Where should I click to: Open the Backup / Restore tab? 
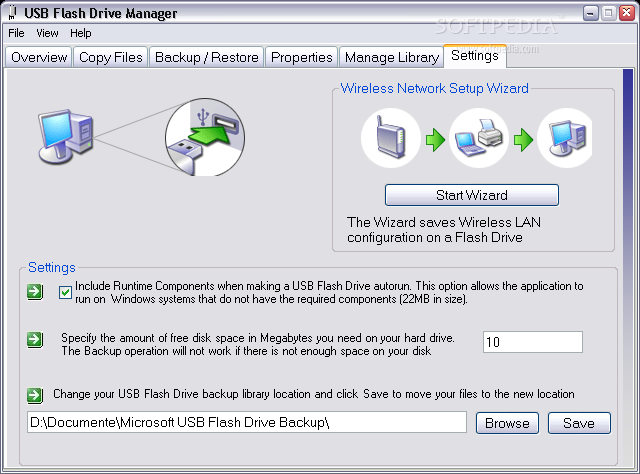tap(207, 57)
